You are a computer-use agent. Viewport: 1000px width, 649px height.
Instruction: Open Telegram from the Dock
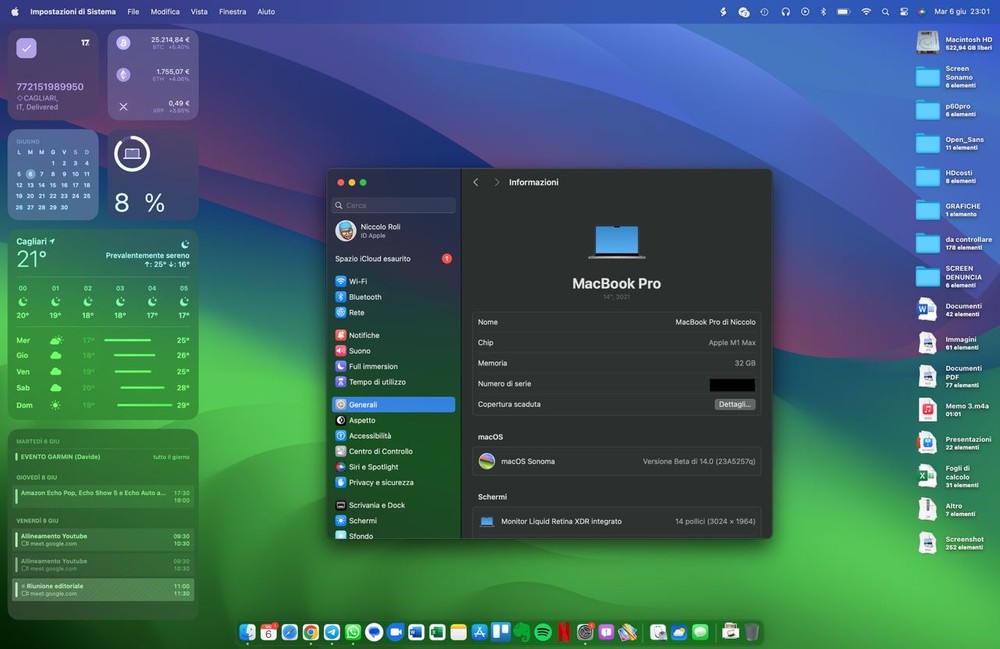(x=332, y=632)
